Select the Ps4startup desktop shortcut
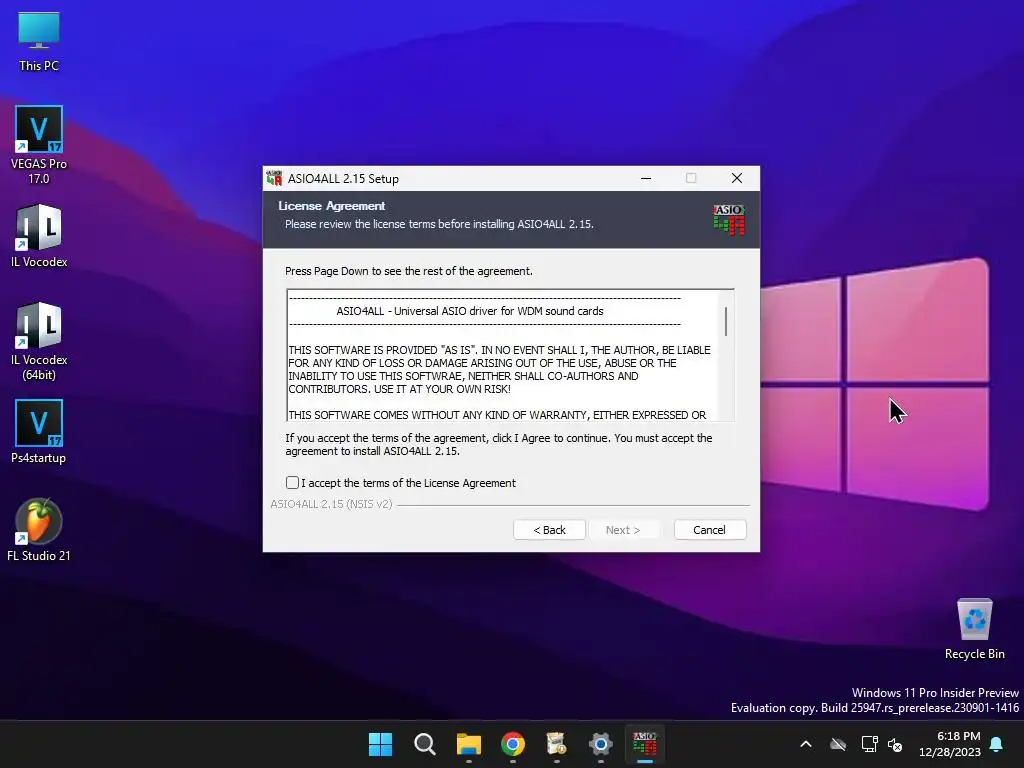This screenshot has width=1024, height=768. pyautogui.click(x=39, y=432)
